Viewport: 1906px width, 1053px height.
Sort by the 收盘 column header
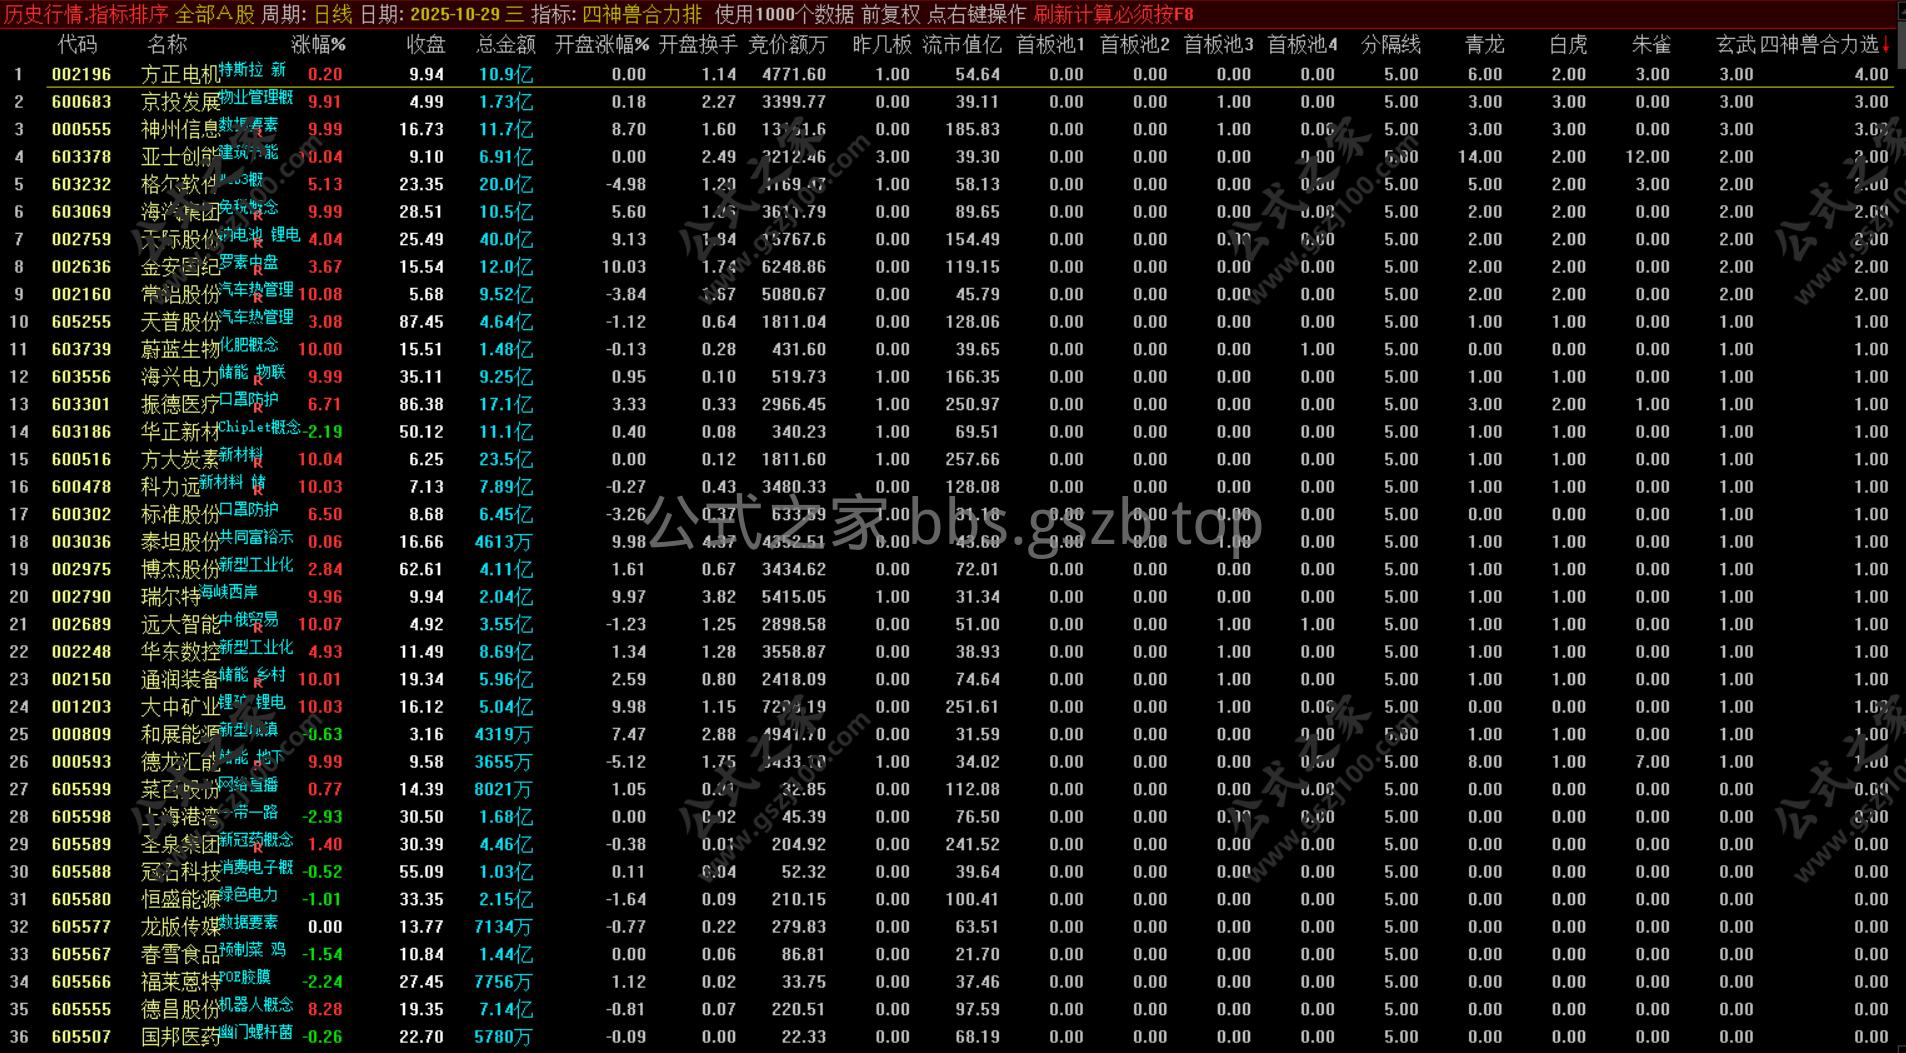tap(425, 44)
